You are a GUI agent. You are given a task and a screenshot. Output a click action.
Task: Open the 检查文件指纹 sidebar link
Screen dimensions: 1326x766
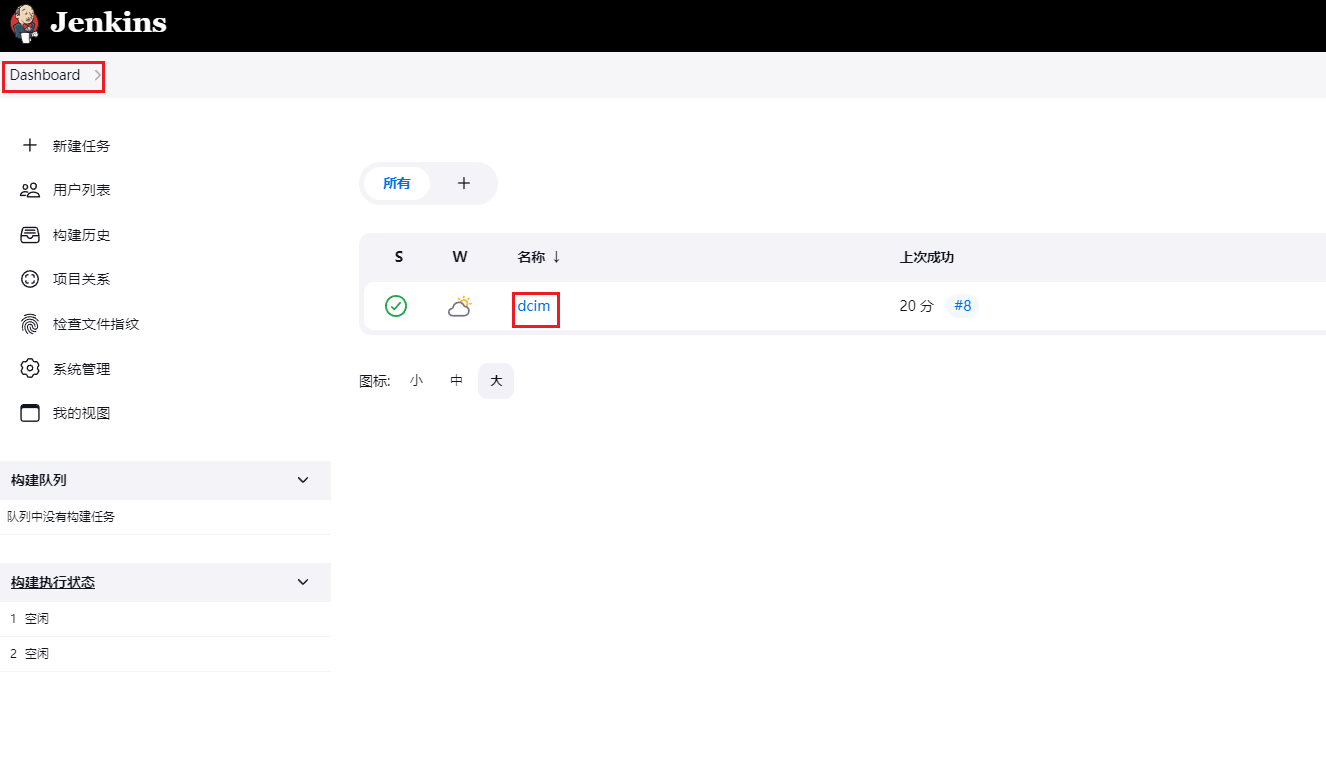point(96,324)
